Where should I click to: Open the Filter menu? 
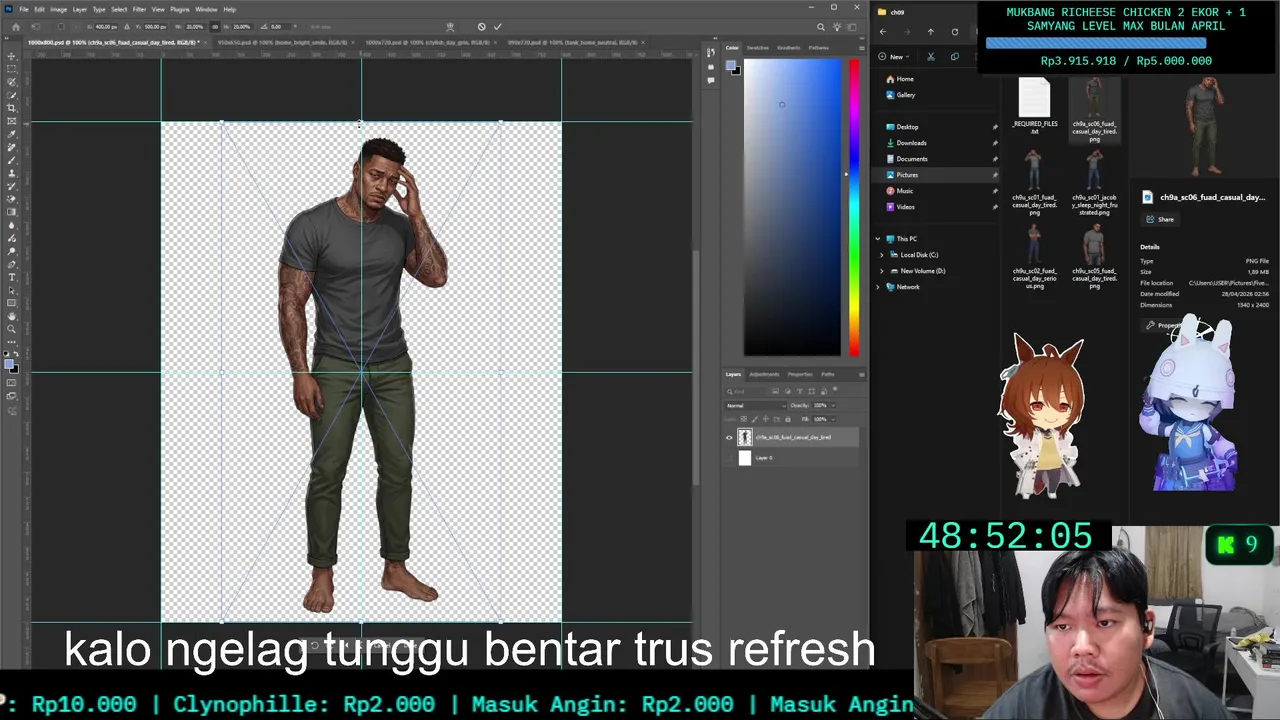pyautogui.click(x=139, y=9)
